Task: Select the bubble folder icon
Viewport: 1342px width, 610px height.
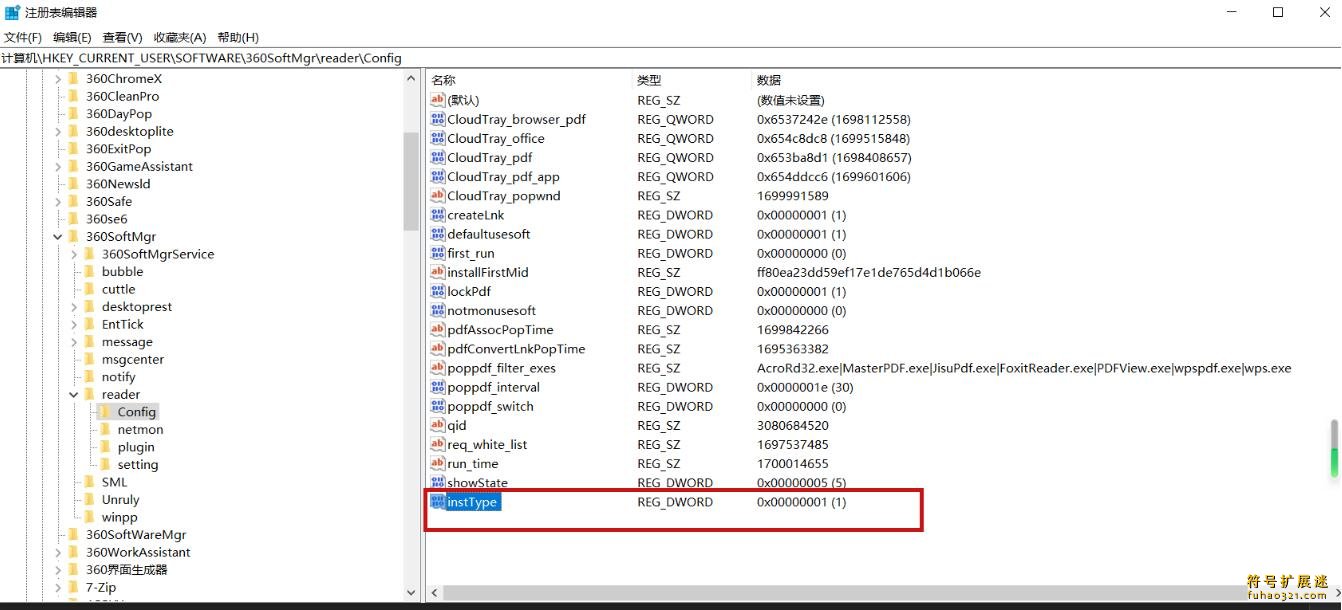Action: tap(89, 271)
